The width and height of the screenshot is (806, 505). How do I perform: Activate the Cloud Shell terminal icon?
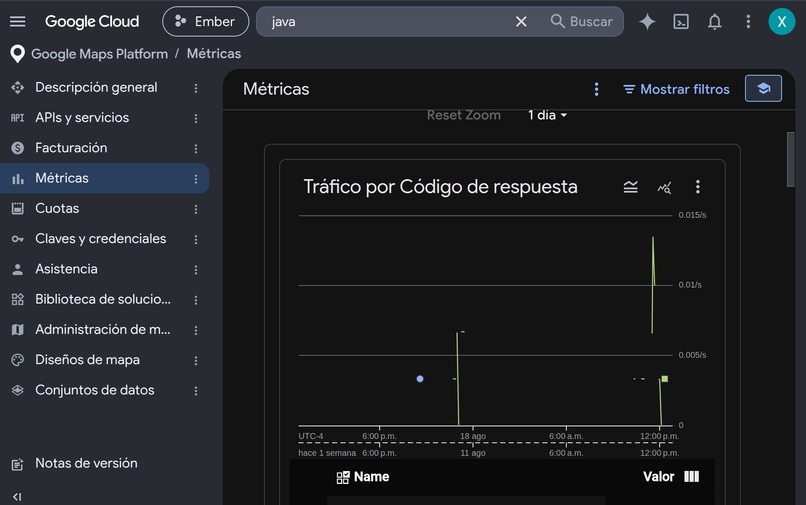click(x=681, y=22)
